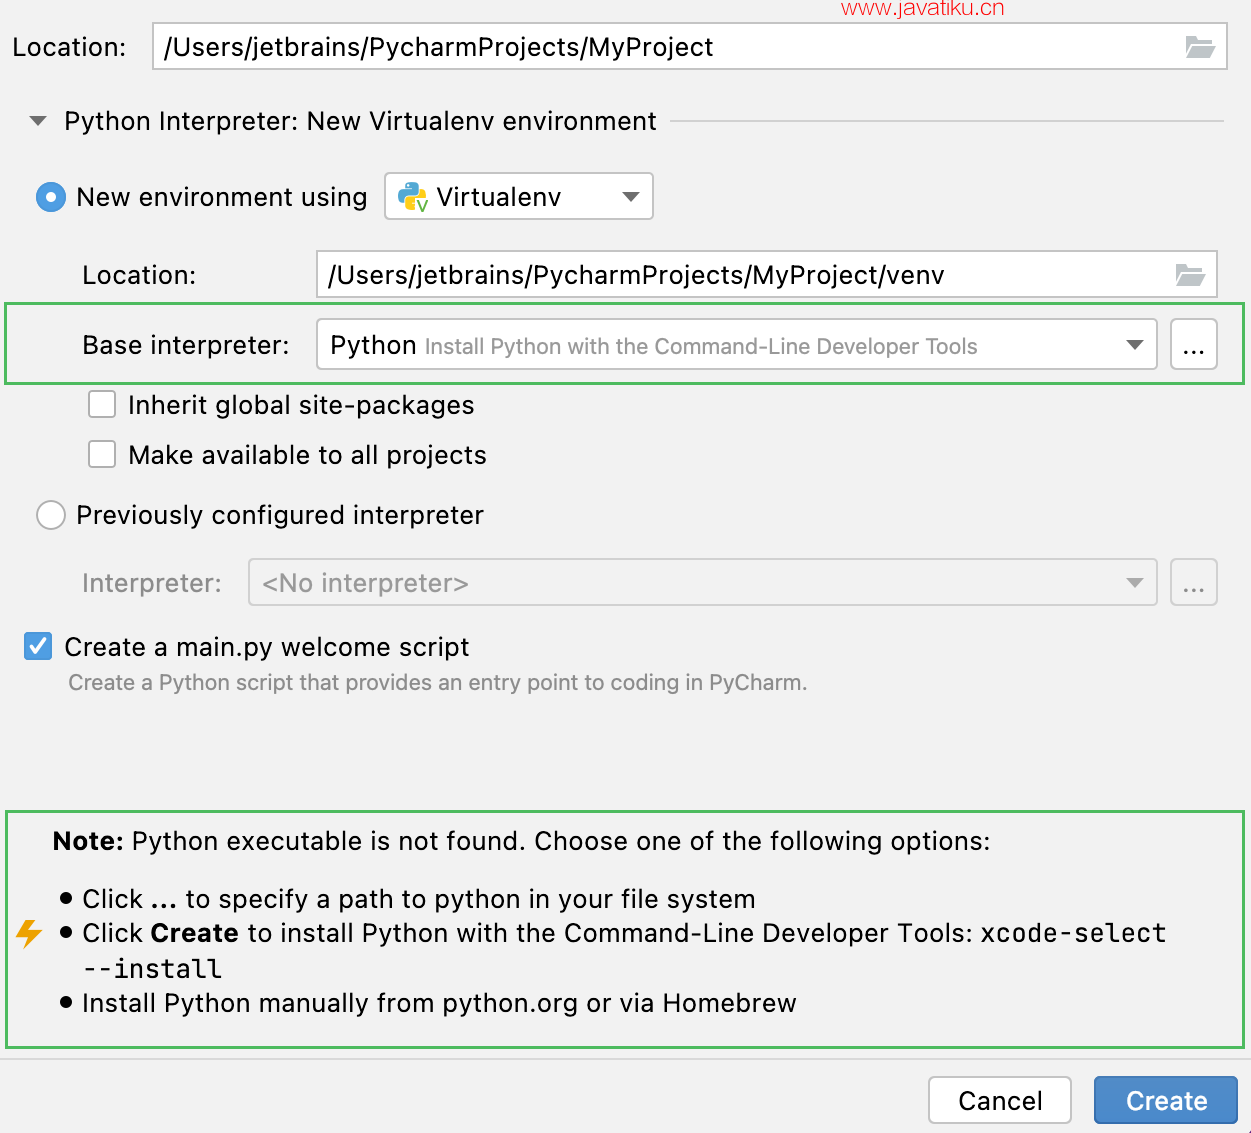Open the disabled Interpreter No interpreter dropdown
1251x1133 pixels.
coord(703,582)
